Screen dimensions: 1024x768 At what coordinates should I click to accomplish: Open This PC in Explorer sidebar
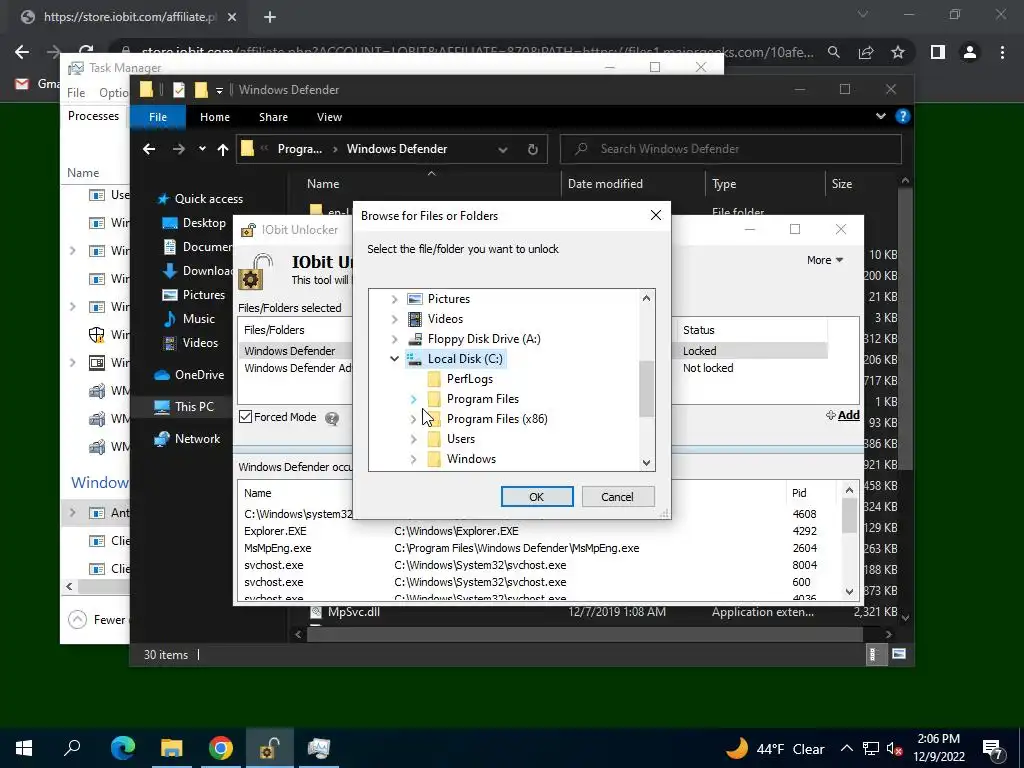(184, 407)
